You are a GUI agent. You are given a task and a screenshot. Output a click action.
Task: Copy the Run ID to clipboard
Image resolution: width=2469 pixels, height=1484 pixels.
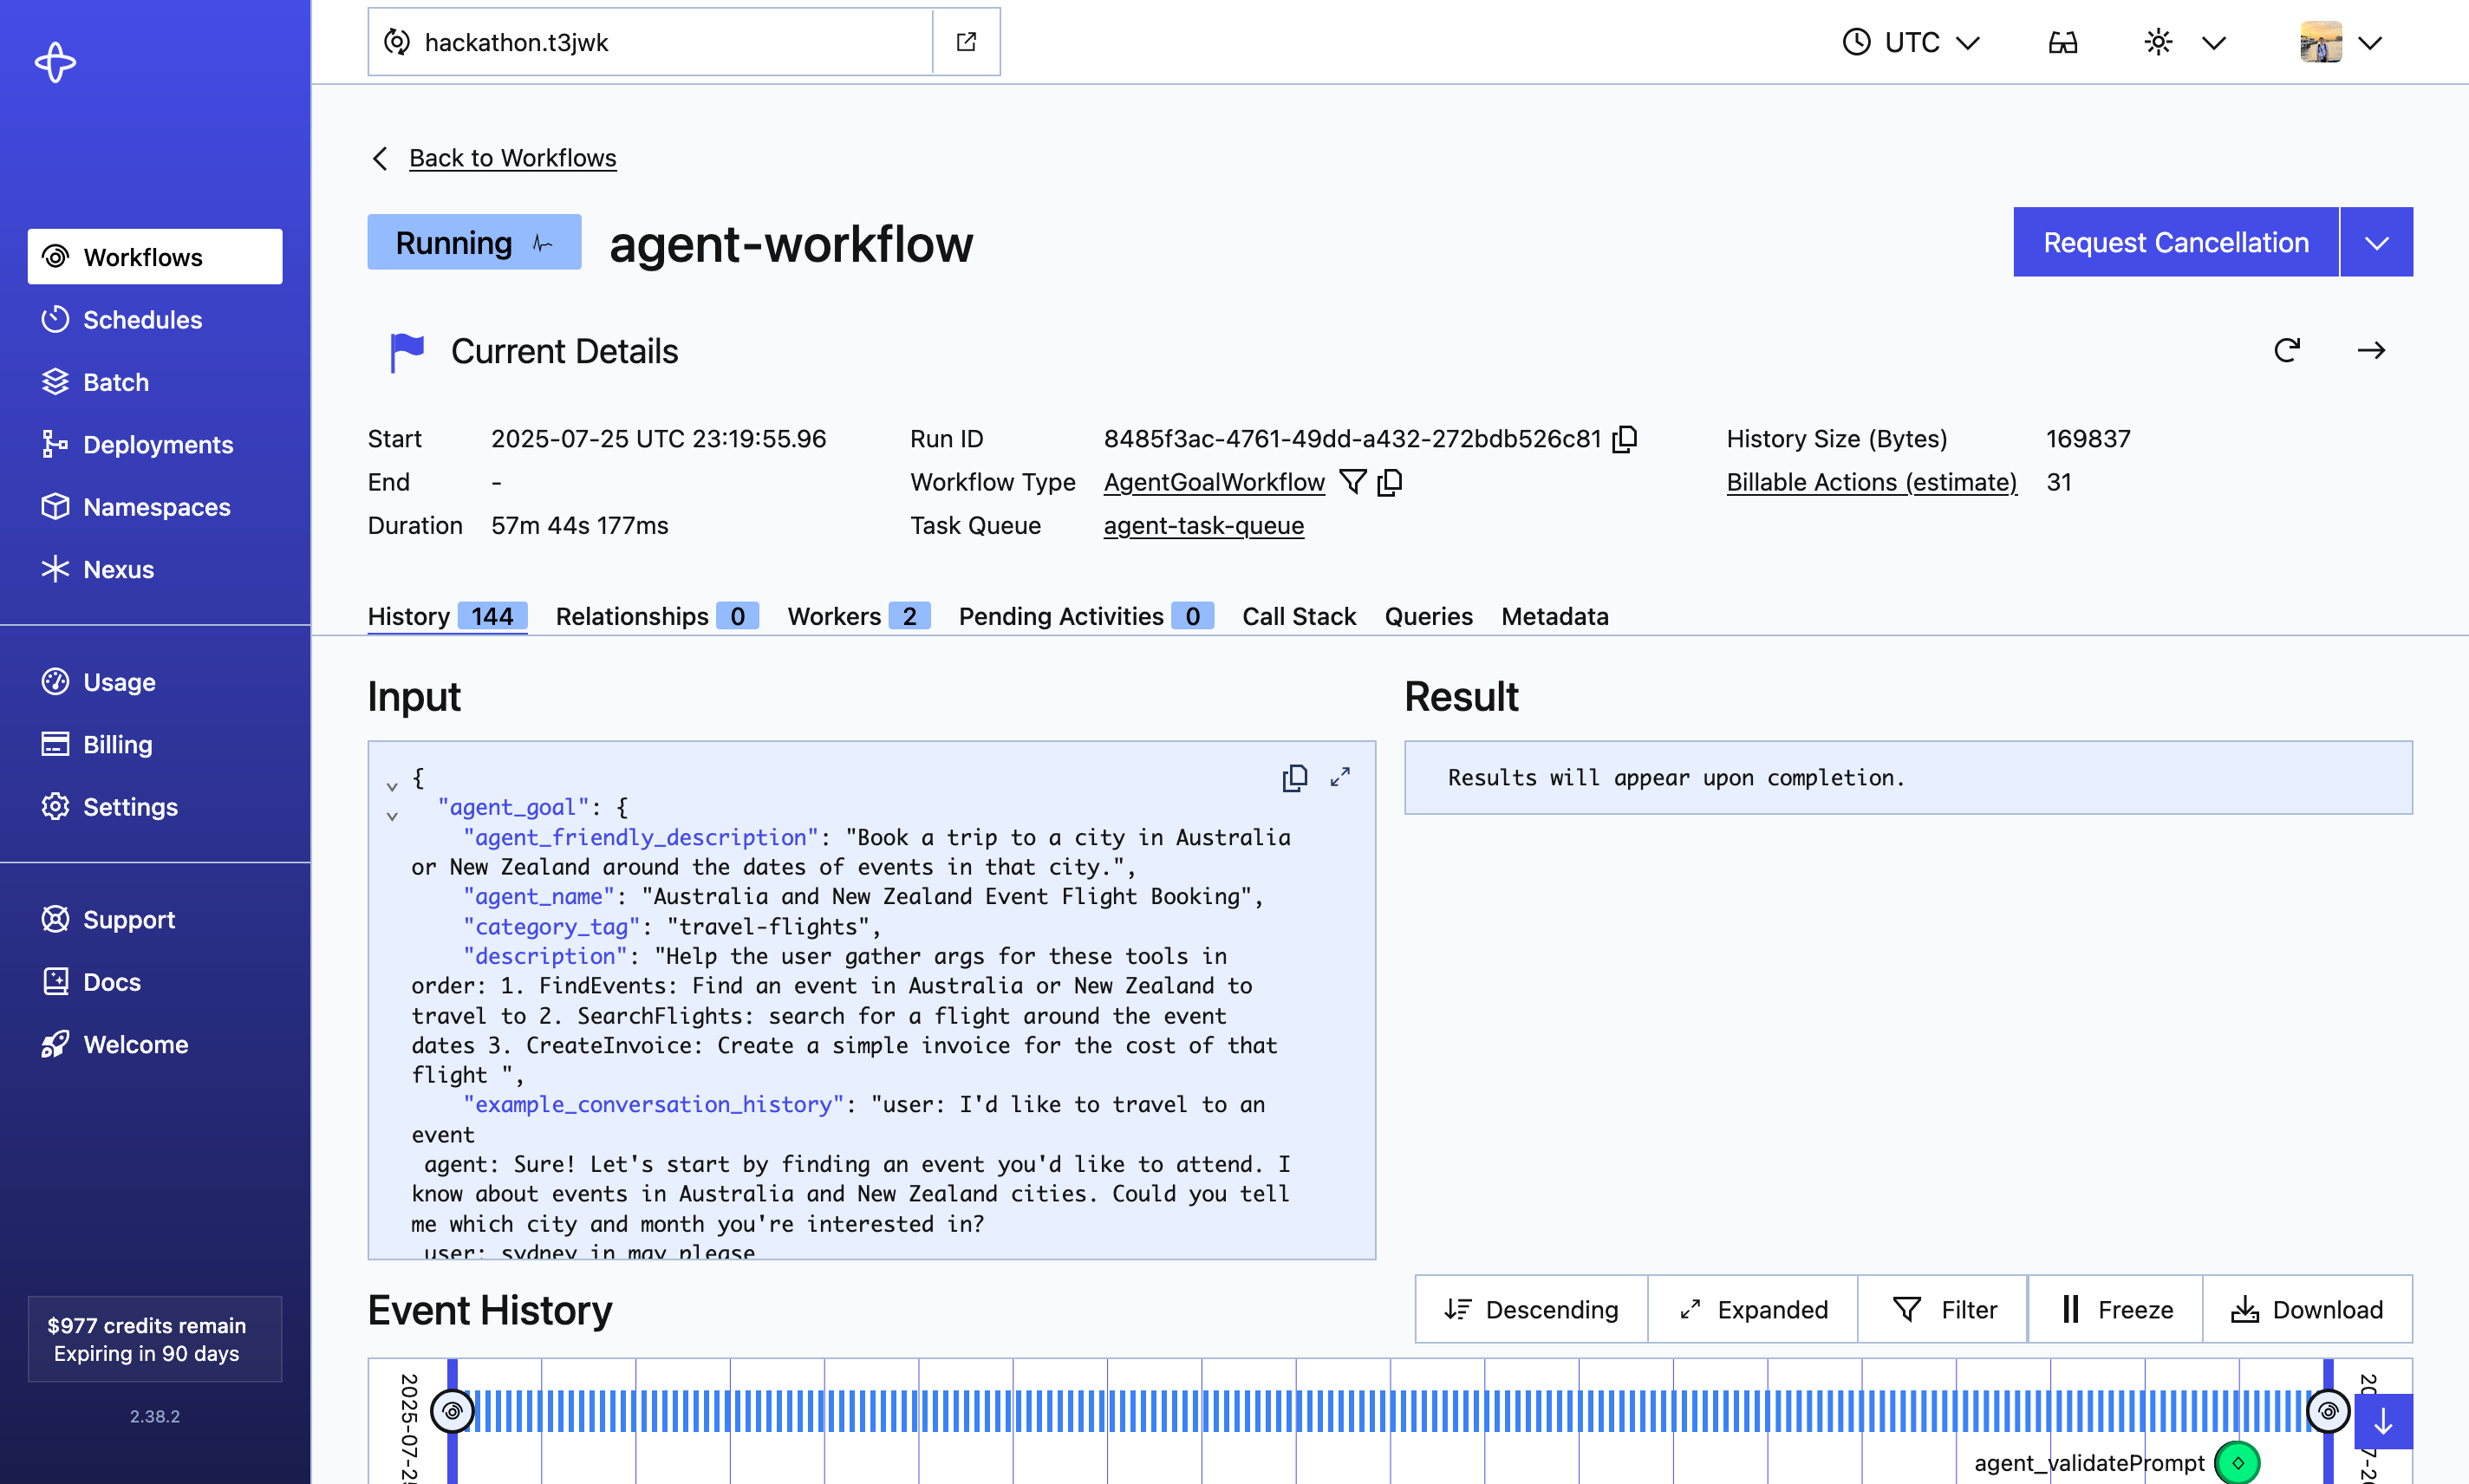1625,439
